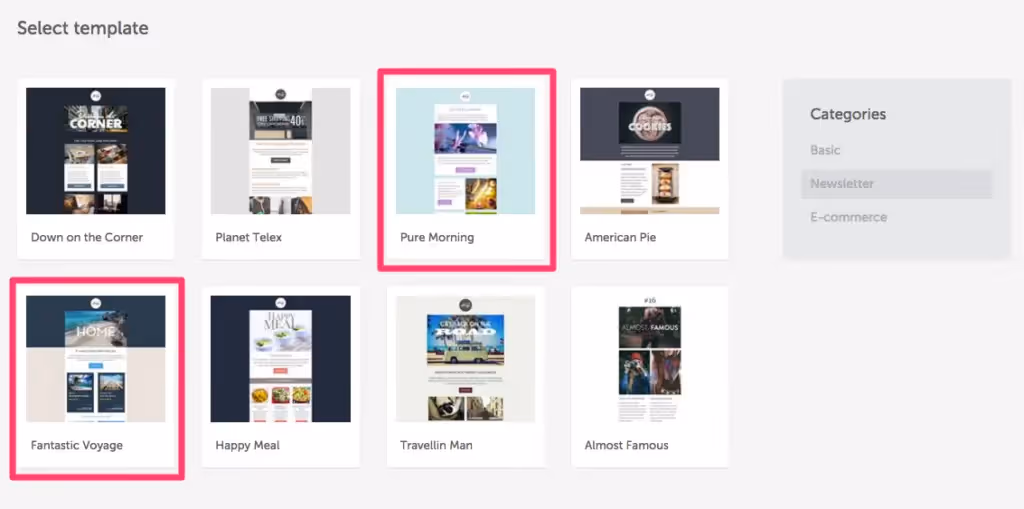Click the "Categories" heading

click(x=848, y=114)
